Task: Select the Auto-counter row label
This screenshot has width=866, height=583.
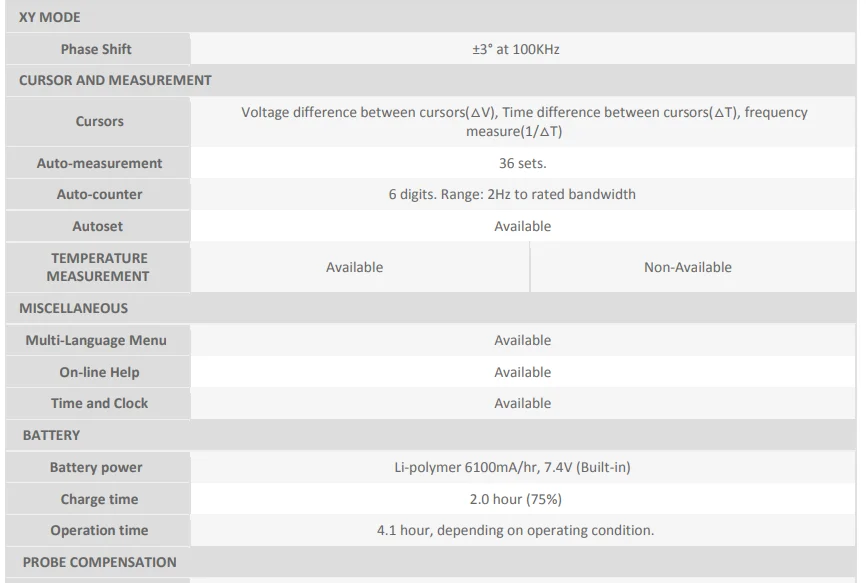Action: click(x=99, y=194)
